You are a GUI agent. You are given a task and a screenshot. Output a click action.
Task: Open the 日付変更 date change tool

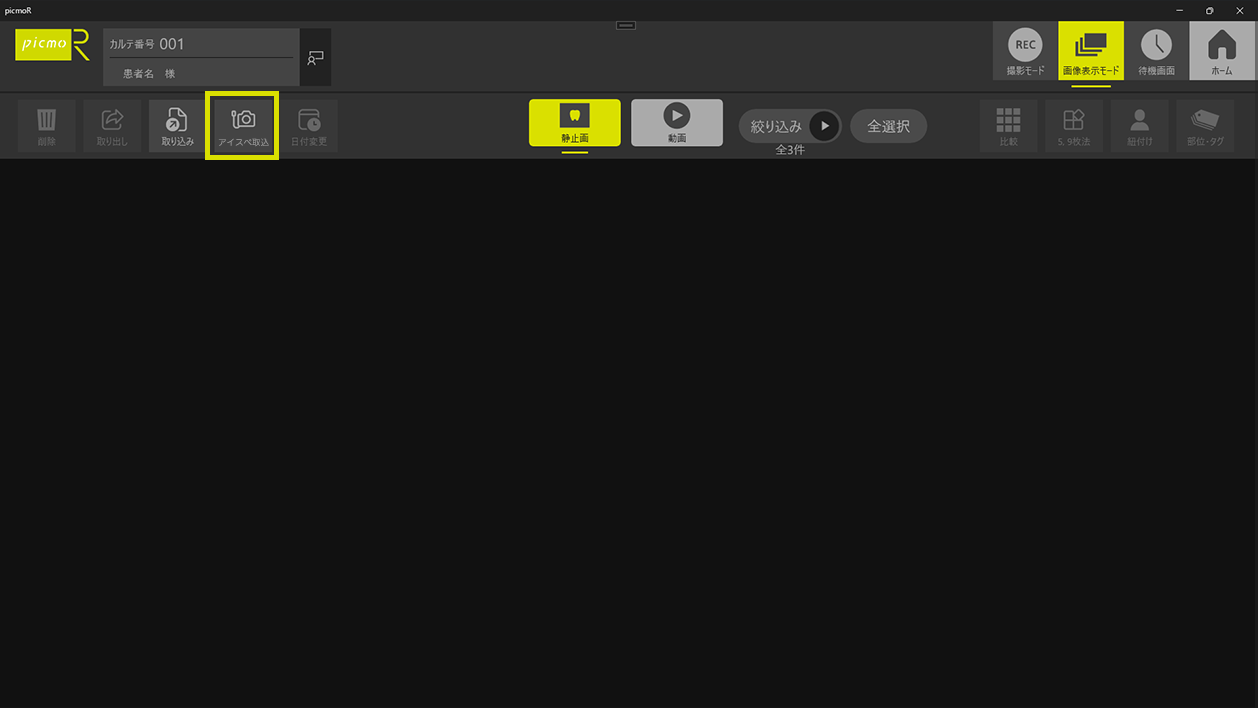click(309, 126)
